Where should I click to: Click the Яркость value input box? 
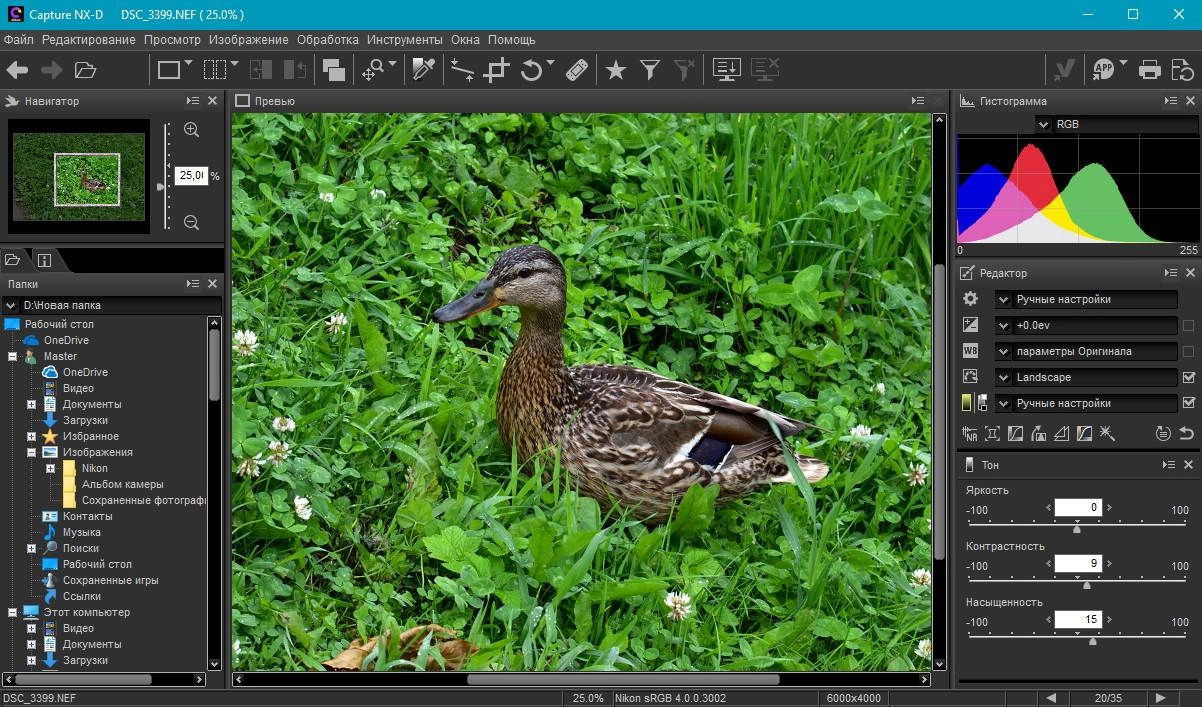[1078, 508]
